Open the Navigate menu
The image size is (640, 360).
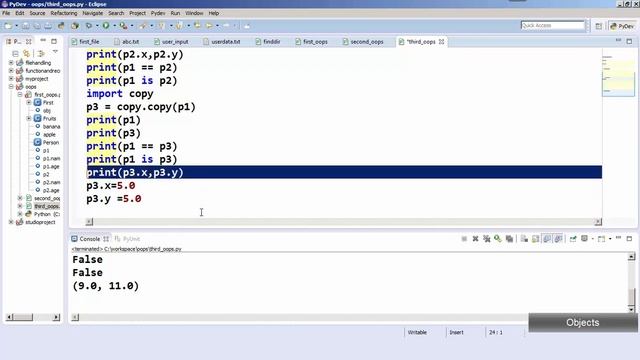(x=93, y=13)
